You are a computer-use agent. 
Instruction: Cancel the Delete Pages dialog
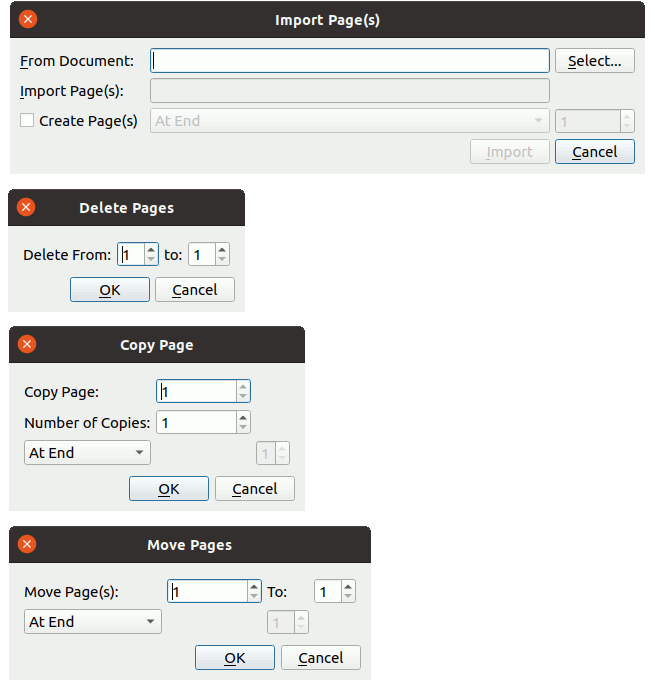[194, 290]
